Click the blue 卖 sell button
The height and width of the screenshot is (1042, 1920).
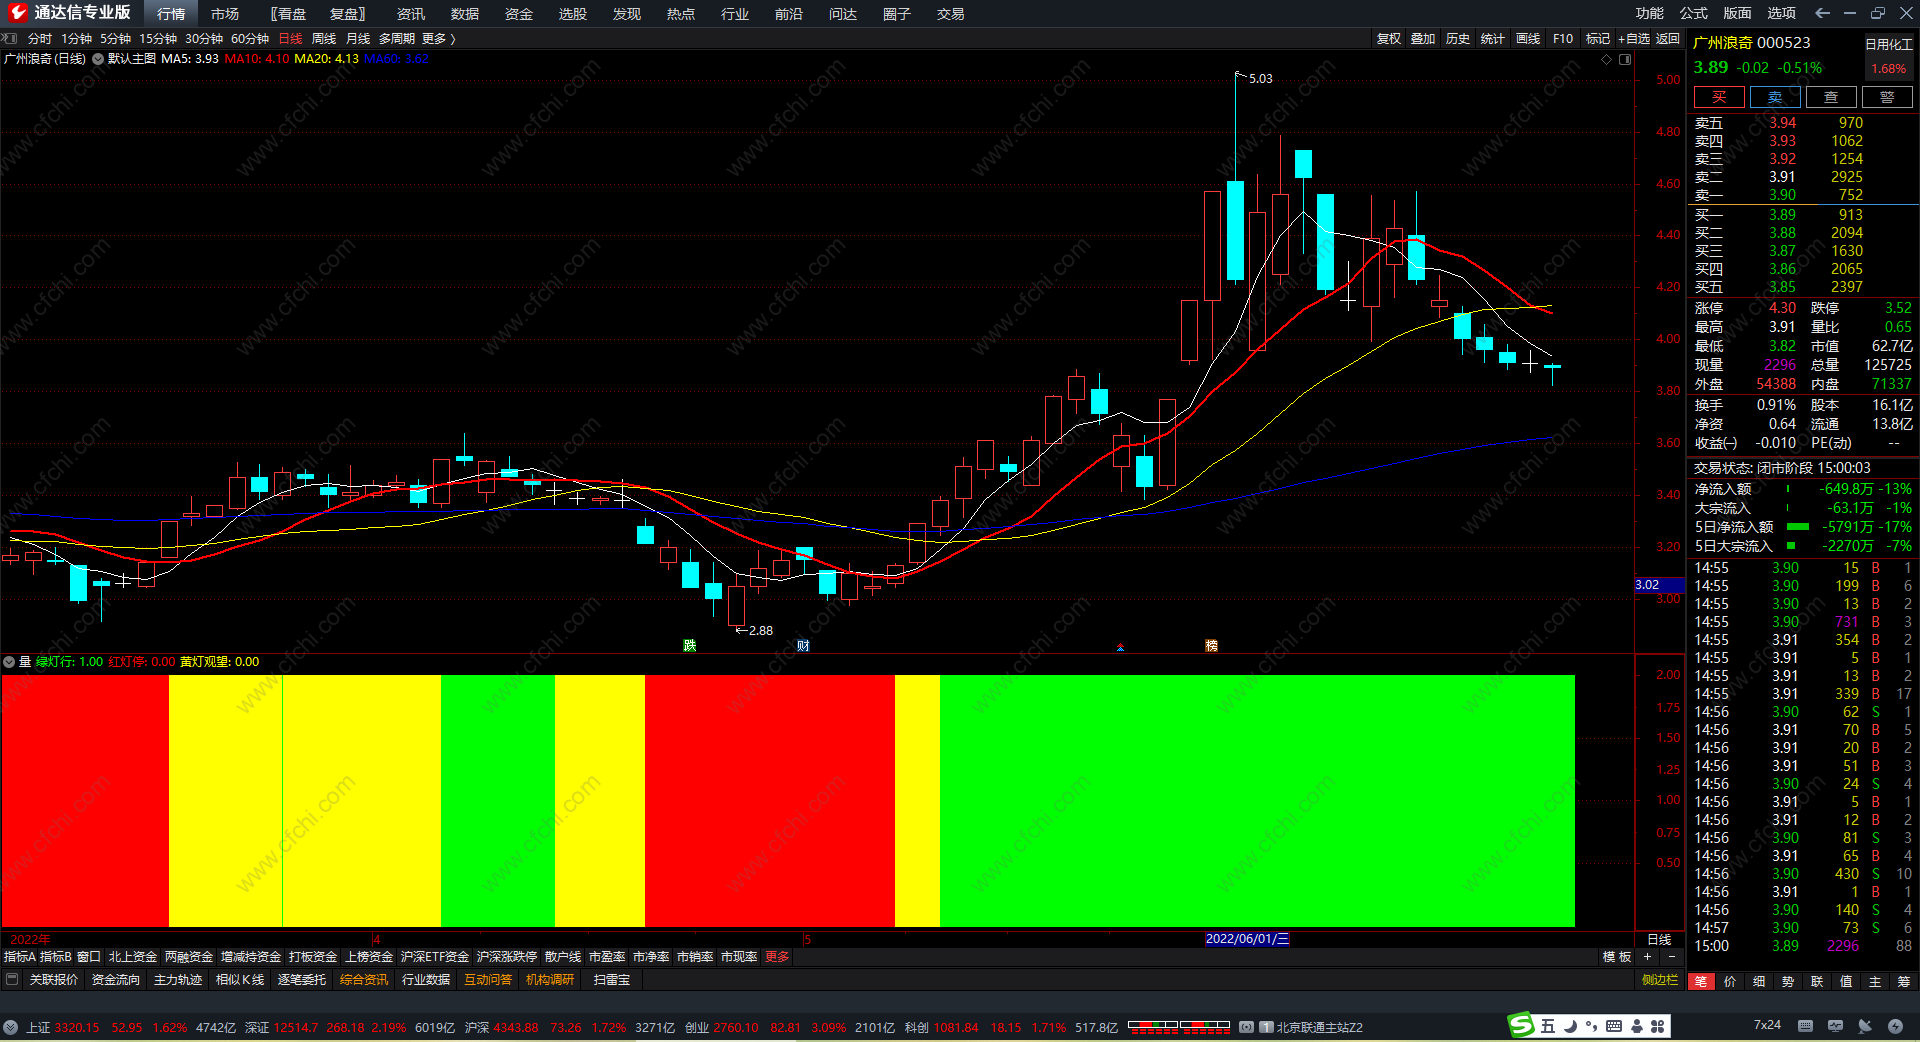[1775, 97]
